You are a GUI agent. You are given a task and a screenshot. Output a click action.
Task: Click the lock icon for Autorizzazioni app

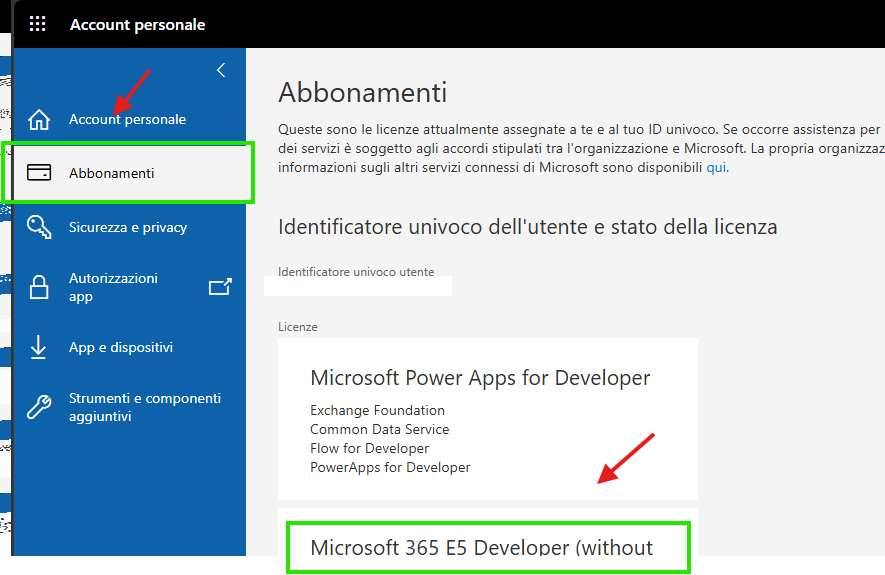[39, 287]
